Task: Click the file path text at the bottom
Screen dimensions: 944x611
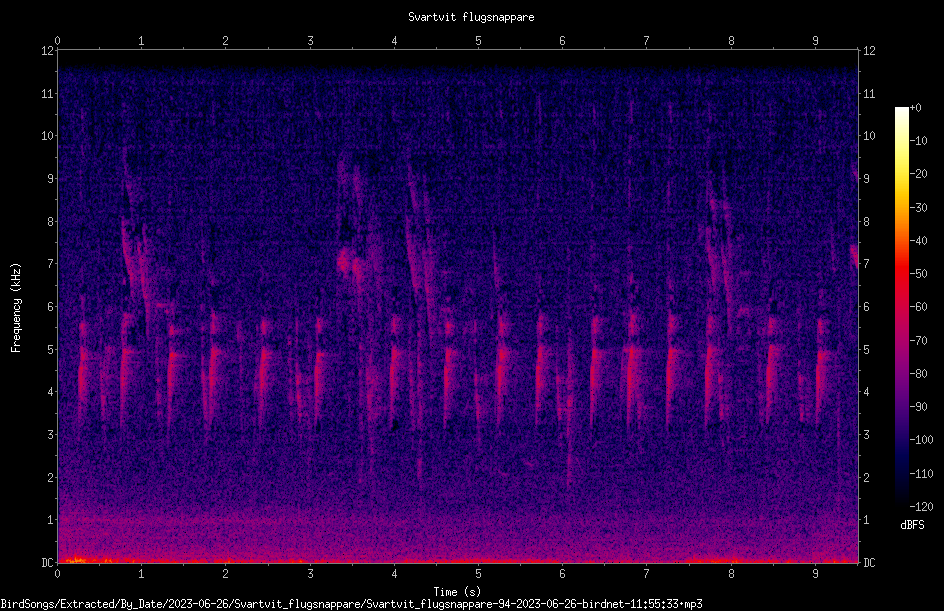Action: click(351, 604)
